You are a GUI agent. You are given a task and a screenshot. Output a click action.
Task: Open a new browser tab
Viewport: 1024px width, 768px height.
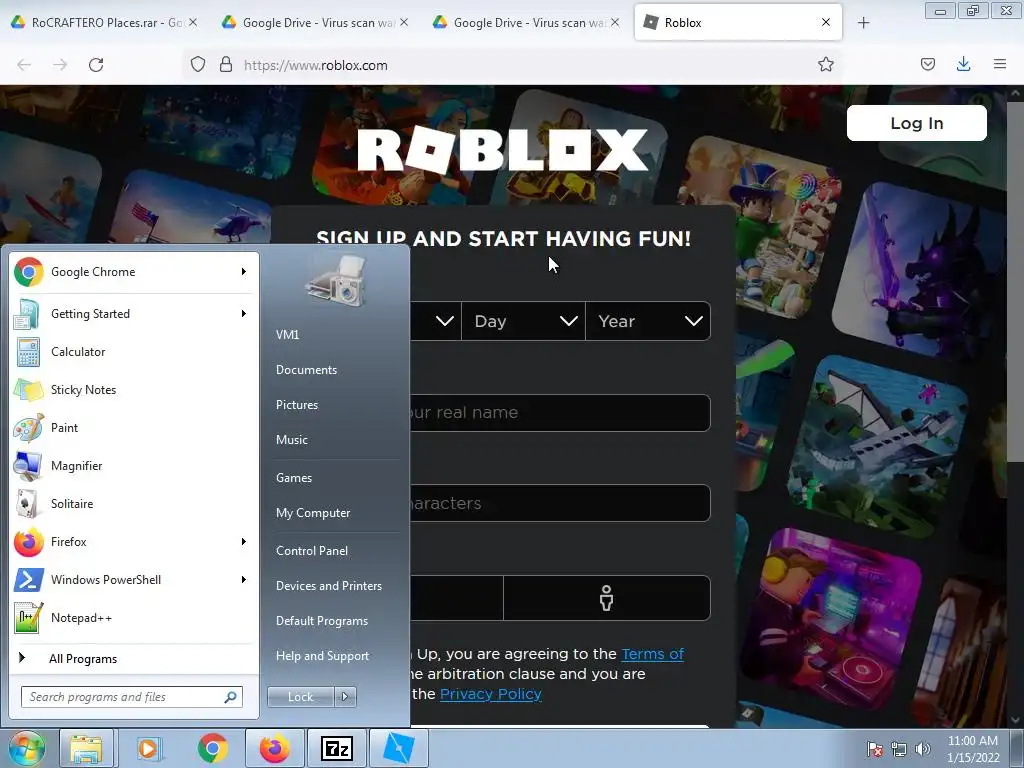(863, 23)
